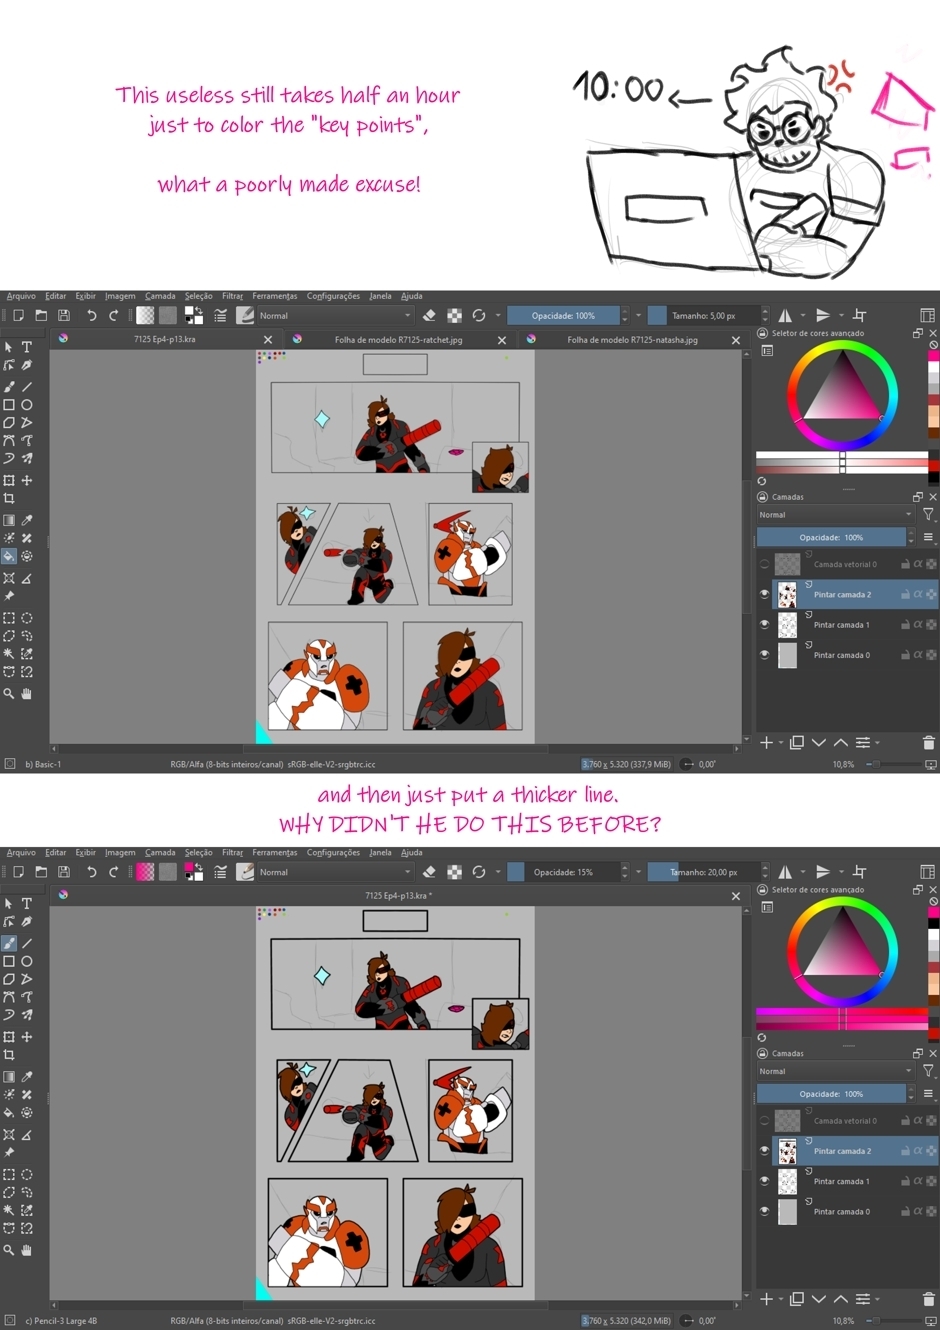The image size is (940, 1330).
Task: Hide Pintar camada 0 layer in lower window
Action: (x=765, y=1211)
